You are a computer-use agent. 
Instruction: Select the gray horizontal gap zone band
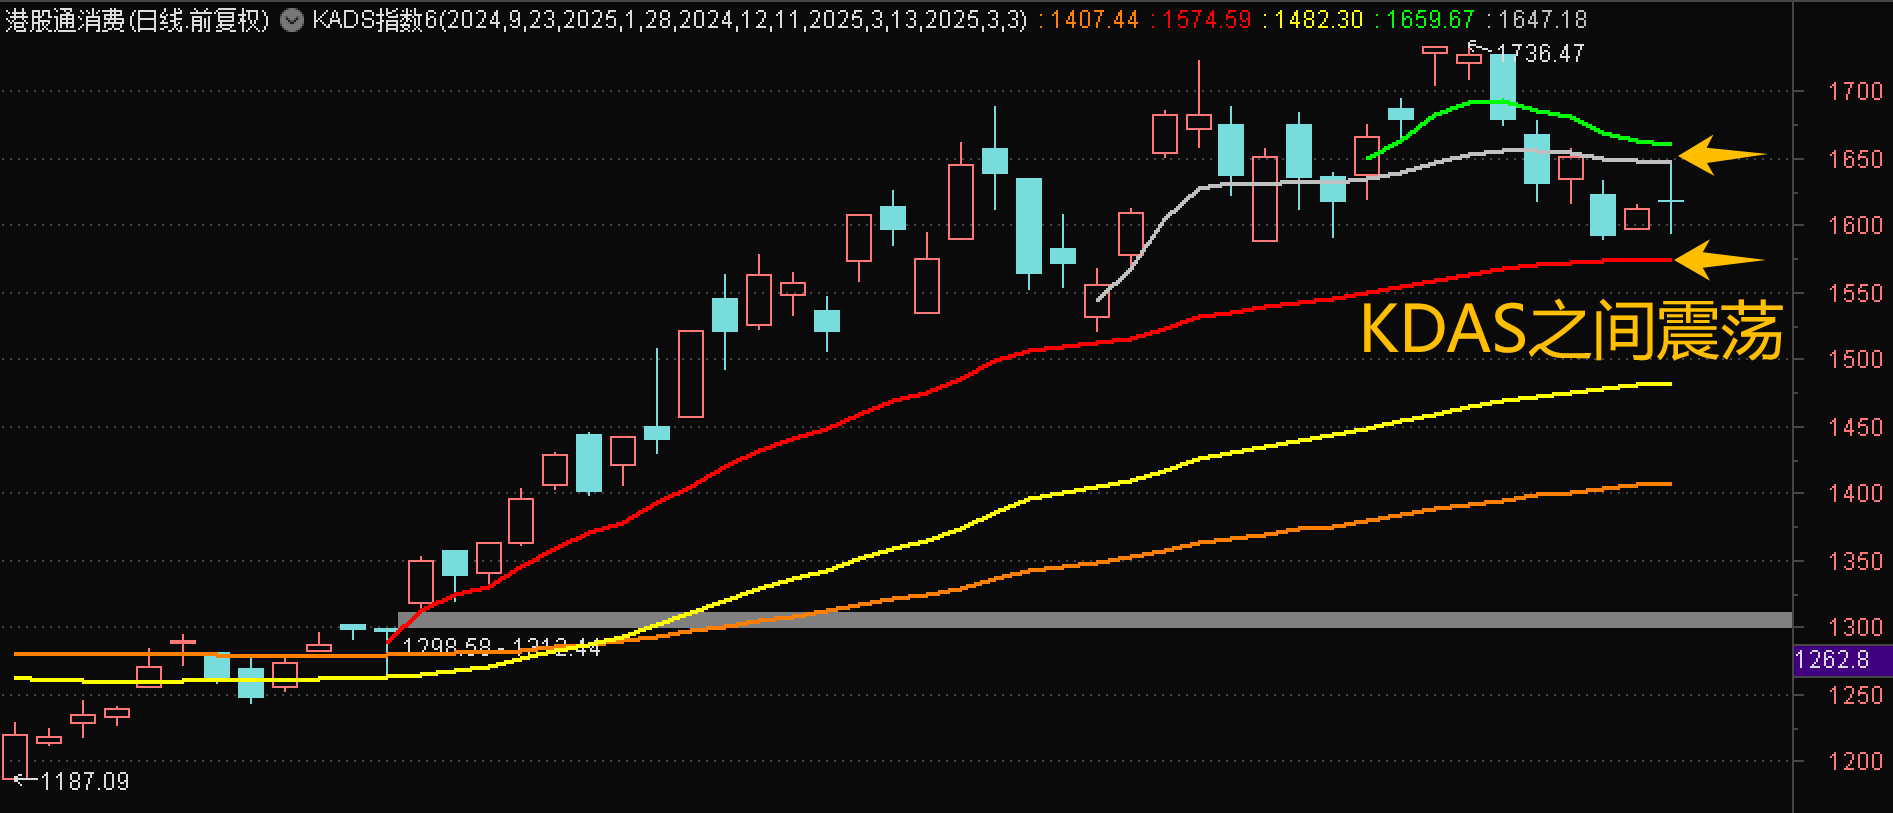(x=1094, y=620)
